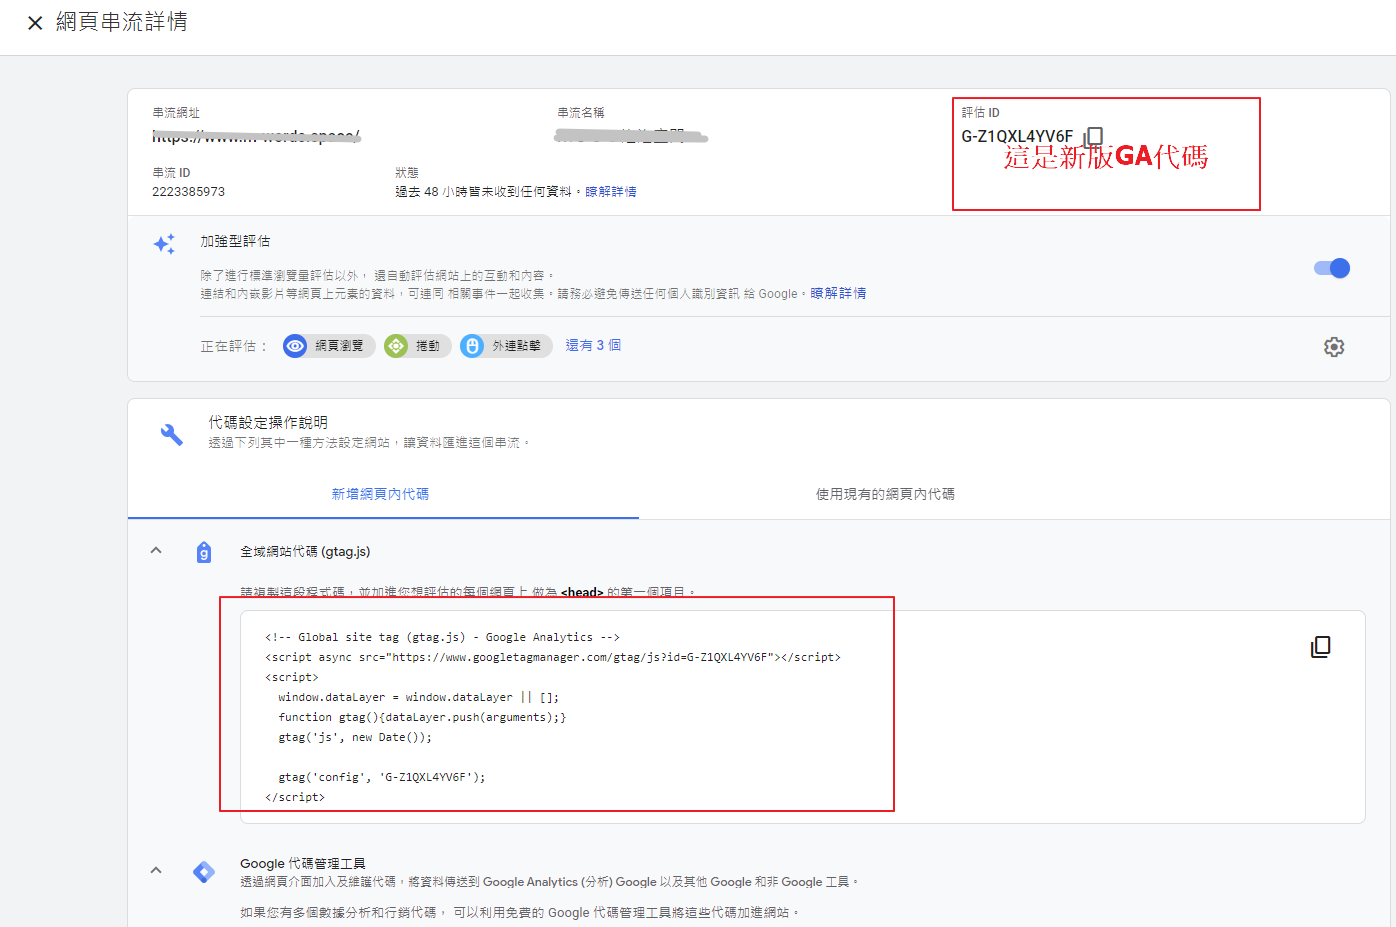
Task: Click the green scroll icon
Action: tap(397, 346)
